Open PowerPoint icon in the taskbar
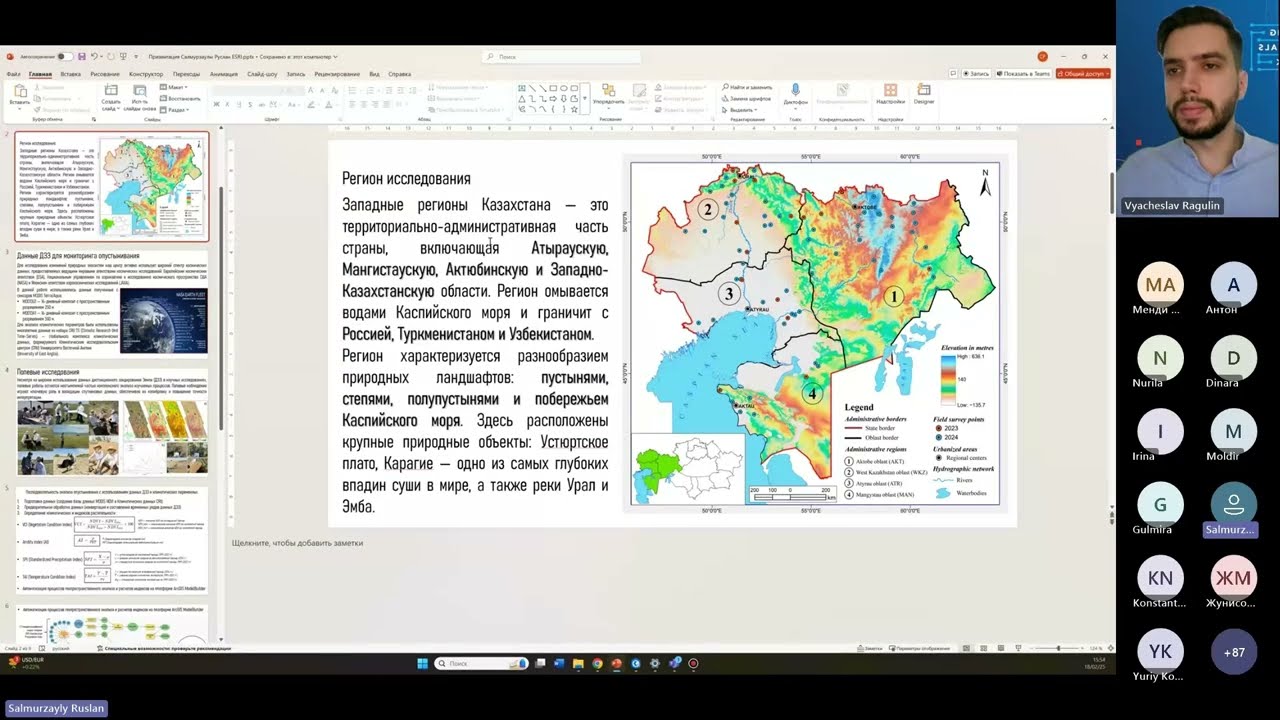The image size is (1280, 720). [x=616, y=663]
